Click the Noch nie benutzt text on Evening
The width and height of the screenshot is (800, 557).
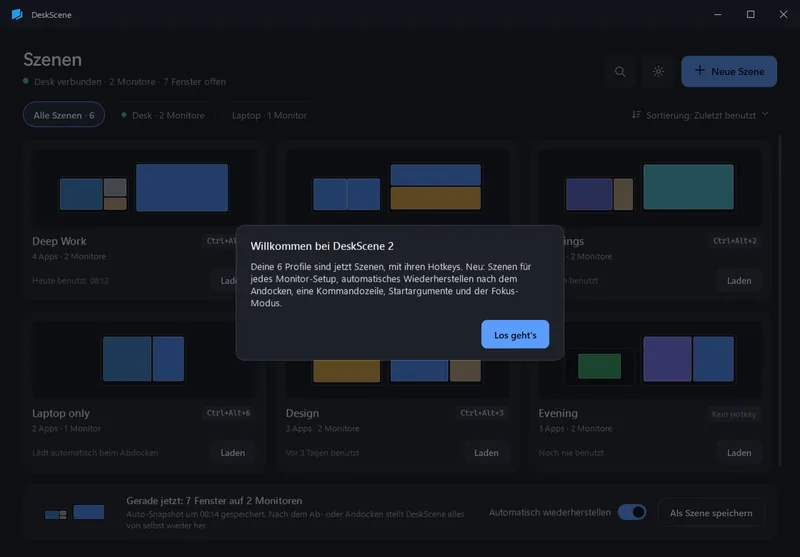(x=571, y=452)
